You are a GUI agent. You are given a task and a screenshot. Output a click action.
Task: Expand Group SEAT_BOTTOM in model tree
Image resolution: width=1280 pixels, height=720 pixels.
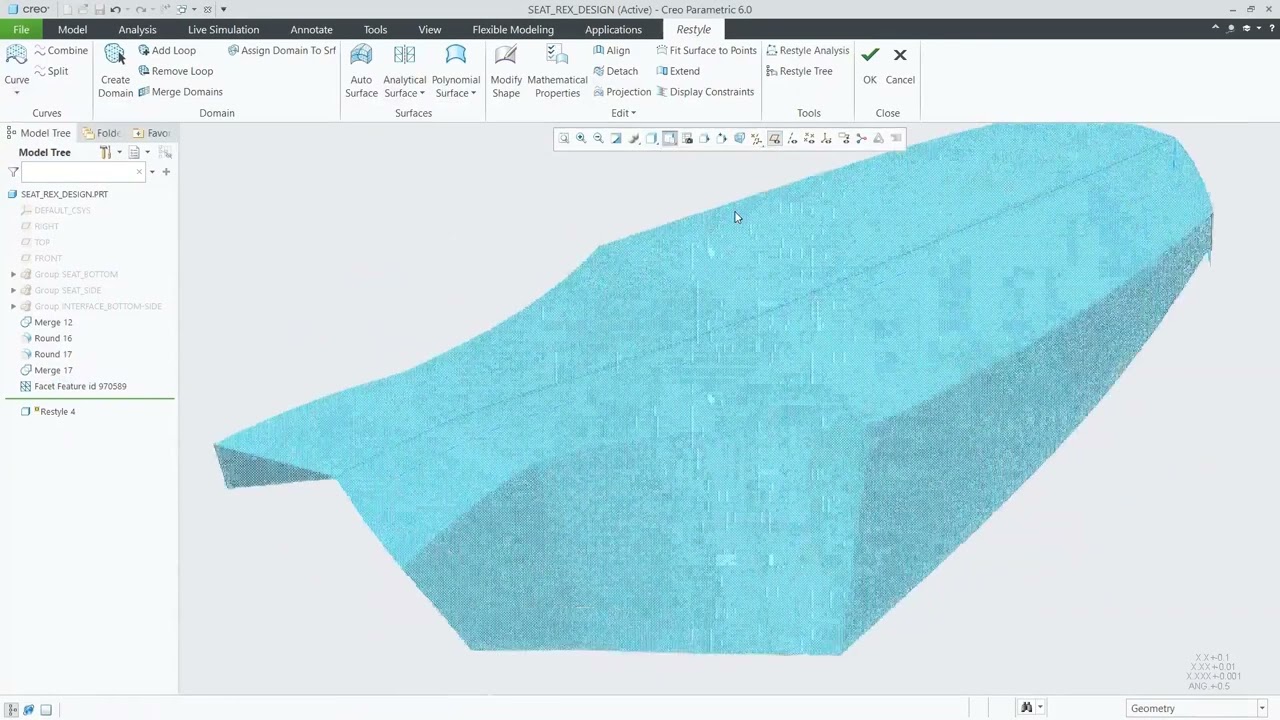13,274
